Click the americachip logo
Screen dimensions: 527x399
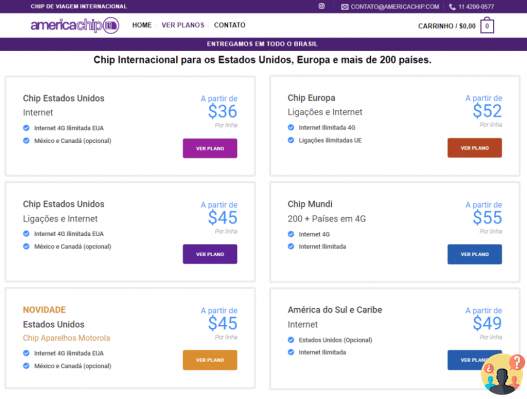75,25
